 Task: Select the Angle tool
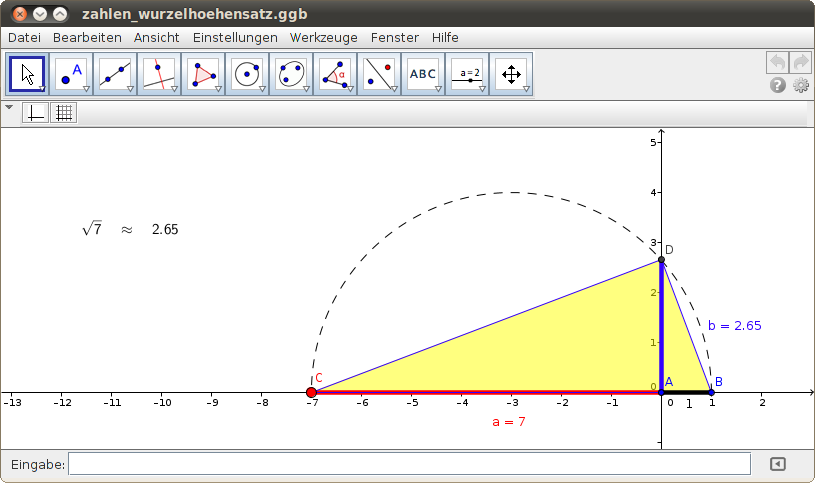point(335,74)
